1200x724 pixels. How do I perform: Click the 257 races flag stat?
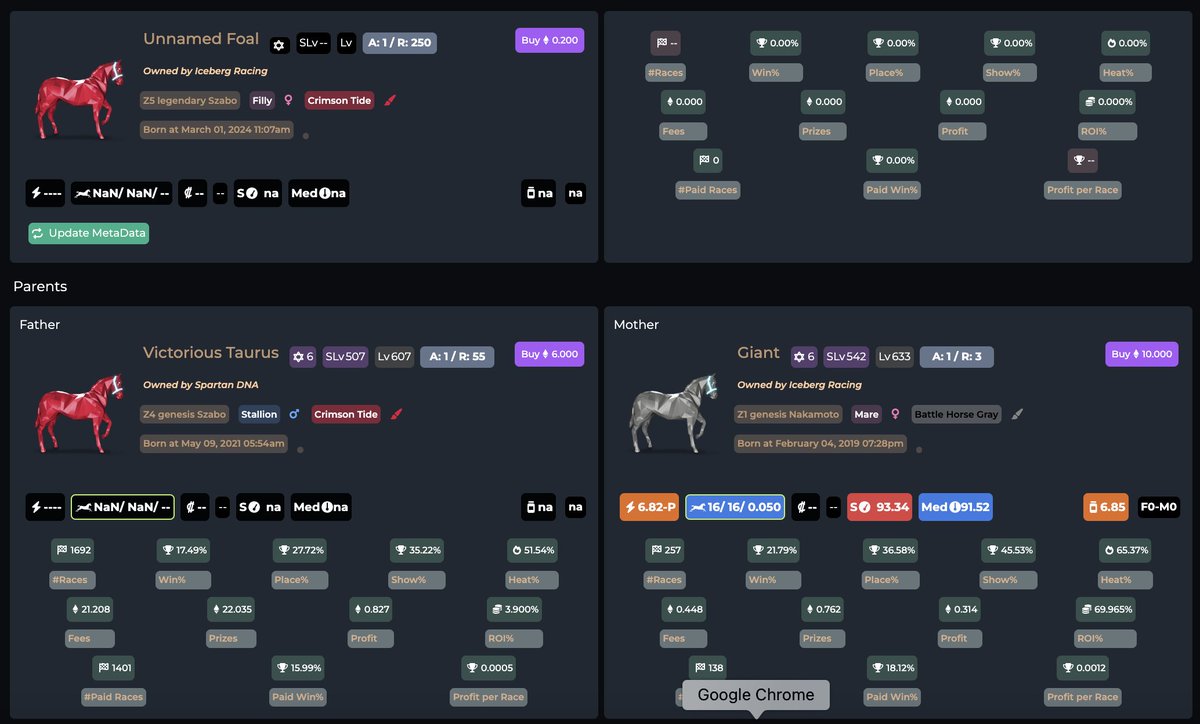point(666,550)
